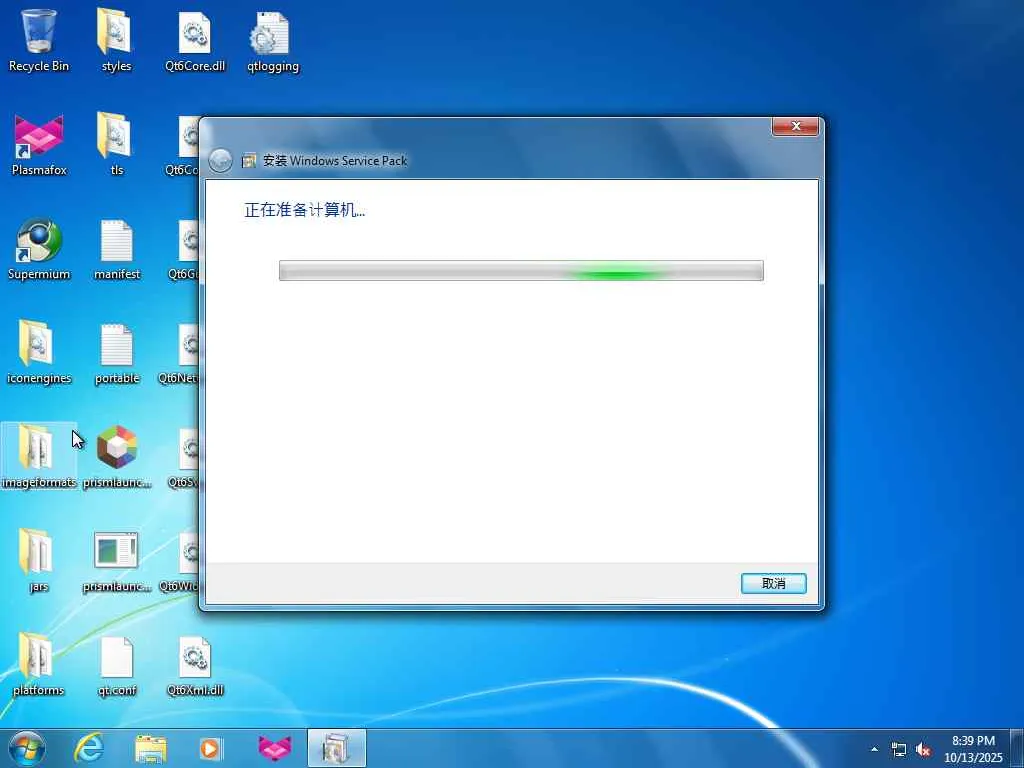
Task: Open Plasmafox from the taskbar
Action: pos(274,748)
